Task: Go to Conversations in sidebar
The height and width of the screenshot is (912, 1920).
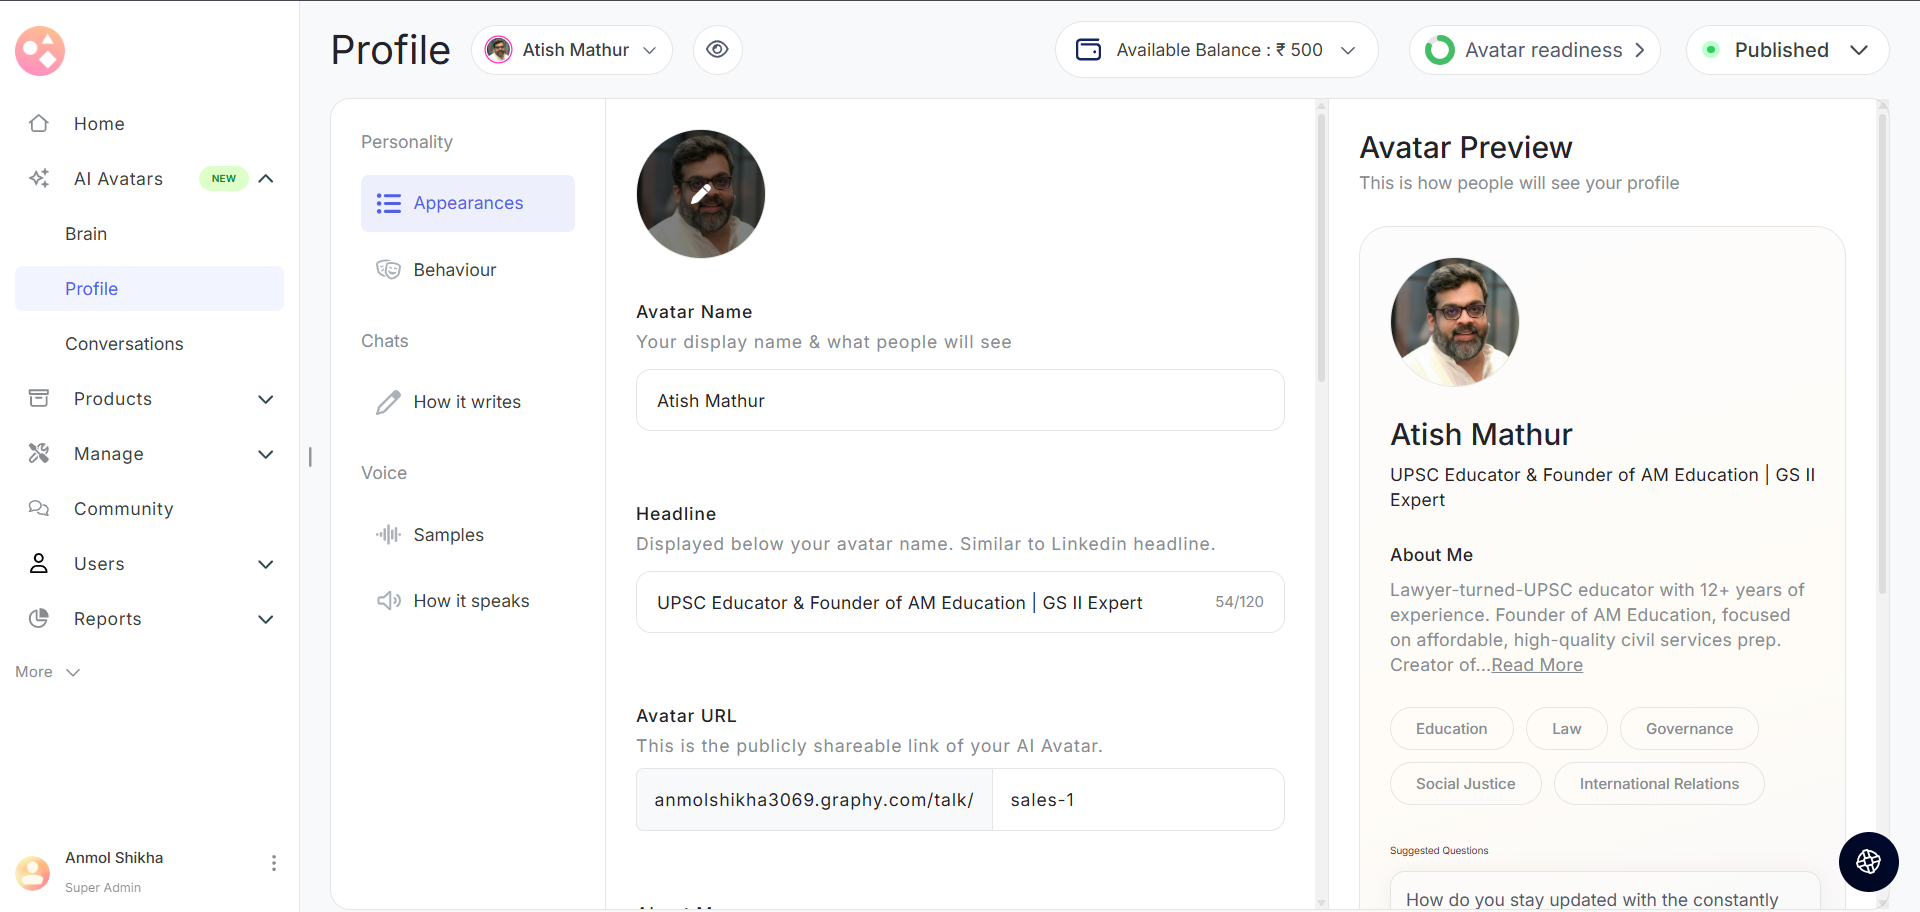Action: coord(124,344)
